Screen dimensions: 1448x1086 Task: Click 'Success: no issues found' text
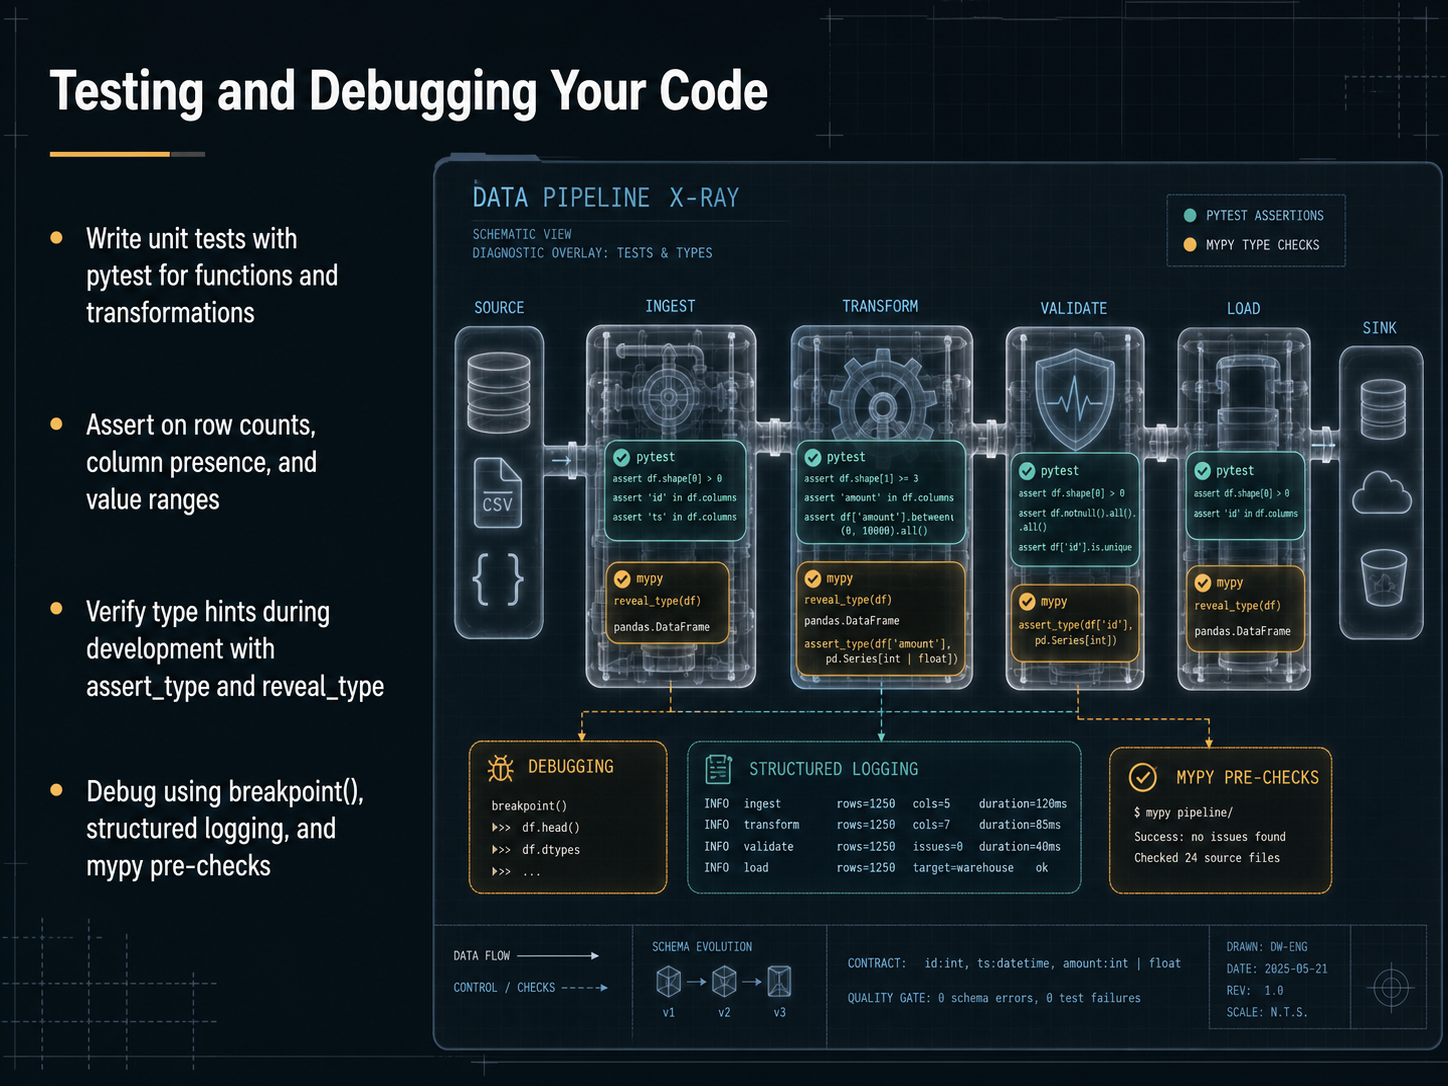[1210, 837]
